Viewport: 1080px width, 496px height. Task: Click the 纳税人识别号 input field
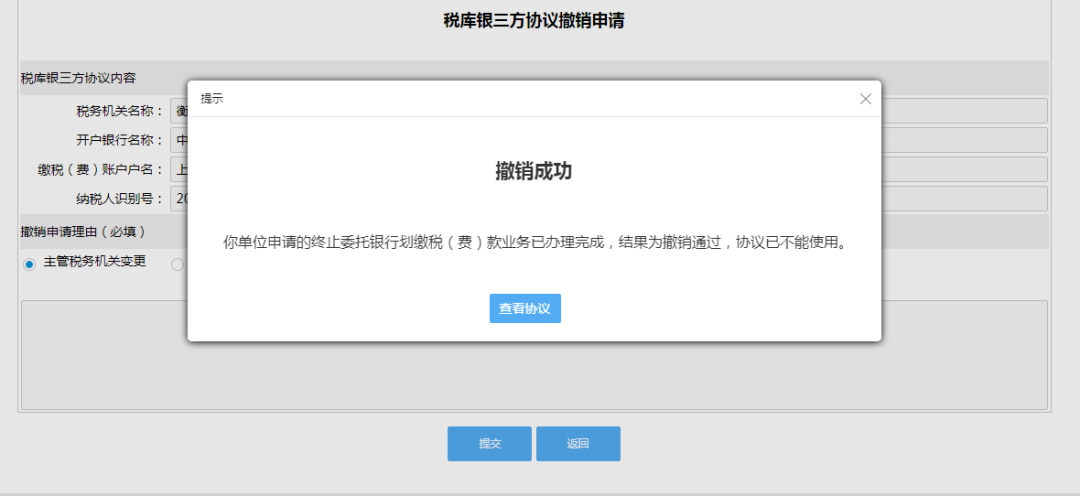tap(609, 199)
